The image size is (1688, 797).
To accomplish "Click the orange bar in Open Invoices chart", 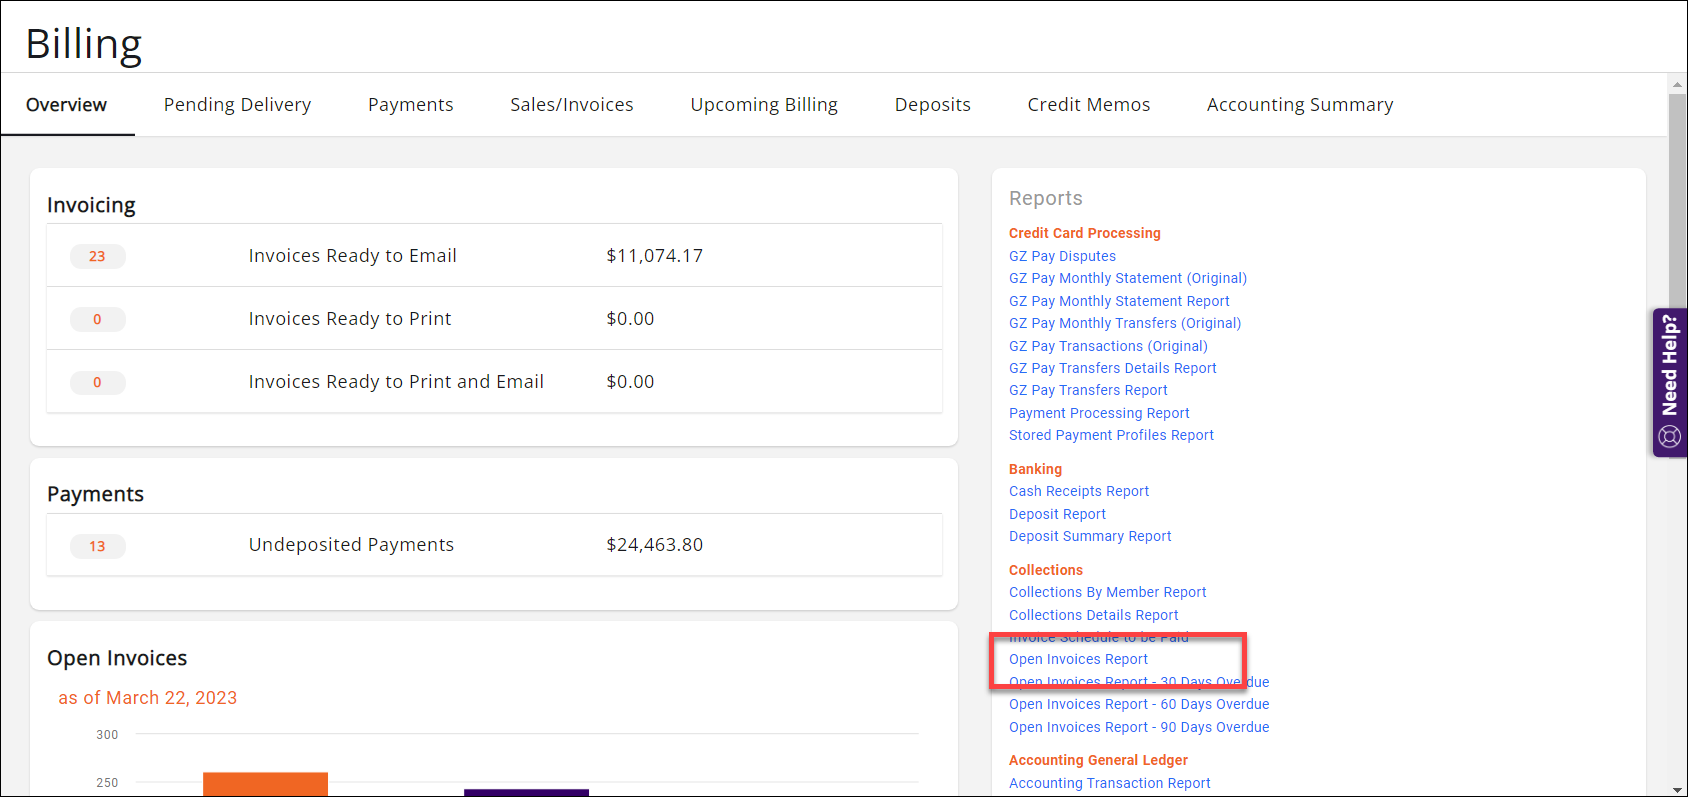I will coord(265,783).
